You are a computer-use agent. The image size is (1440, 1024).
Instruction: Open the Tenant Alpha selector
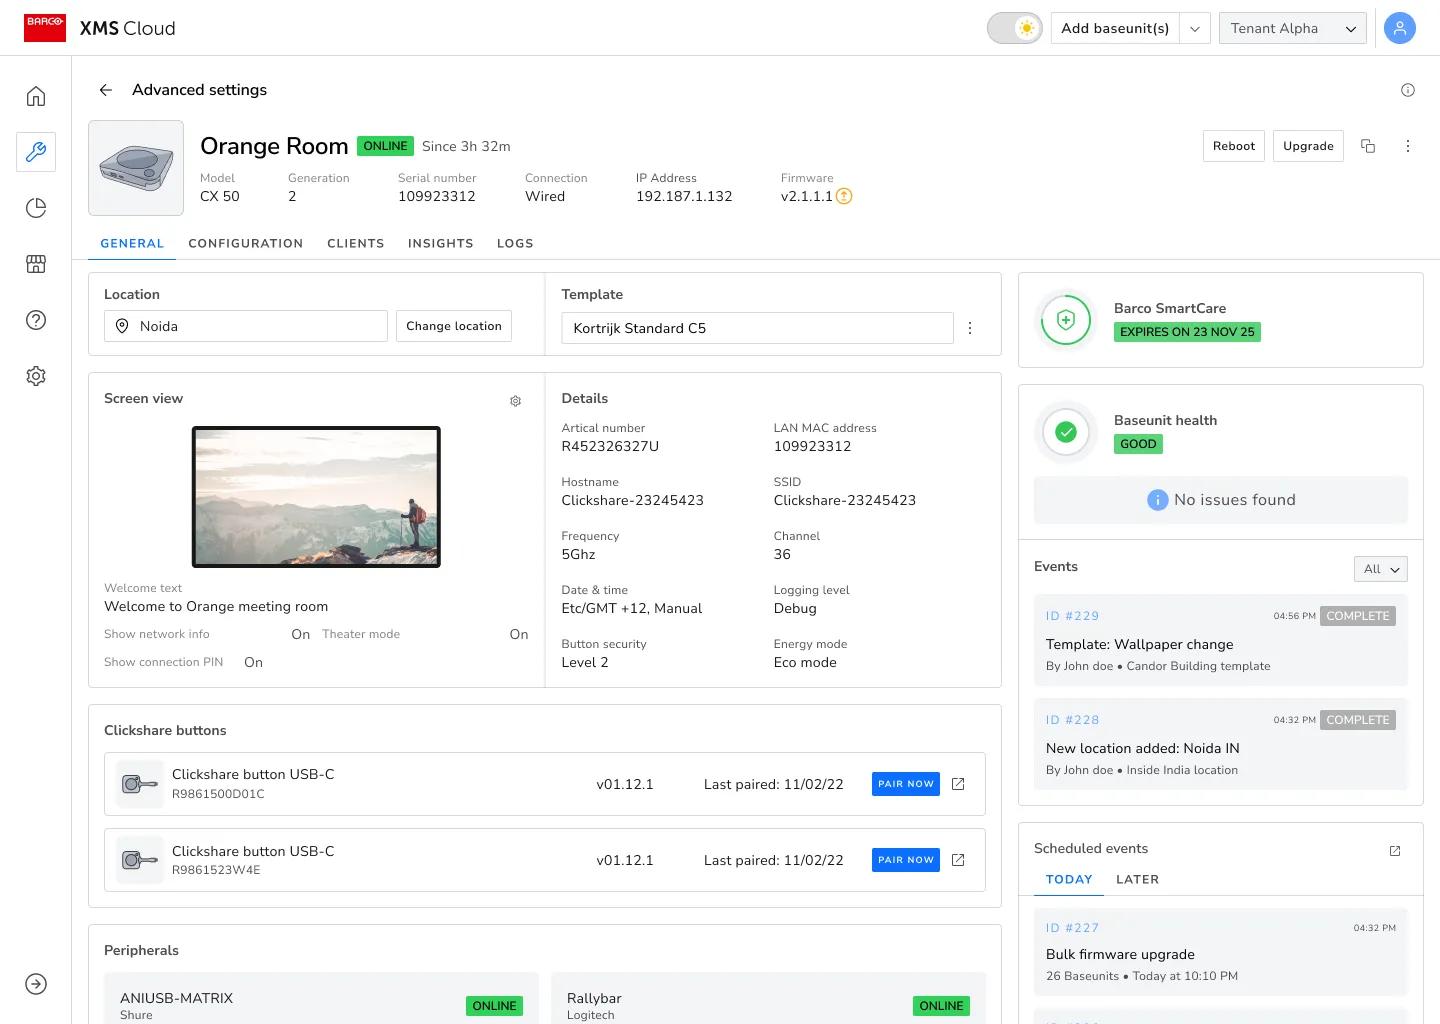[x=1293, y=28]
